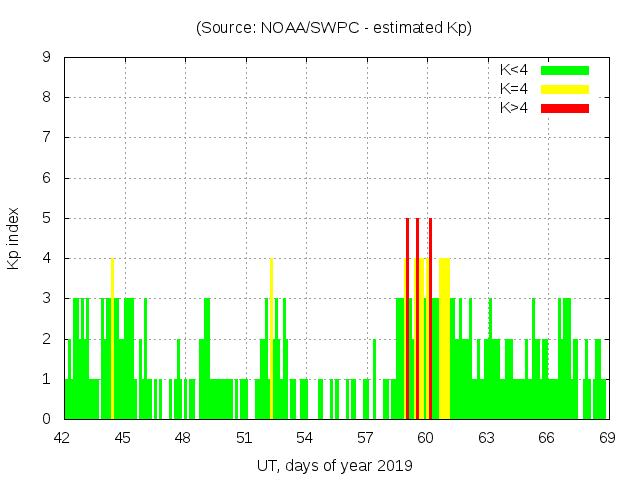Click x-axis tick label 57

(x=365, y=438)
